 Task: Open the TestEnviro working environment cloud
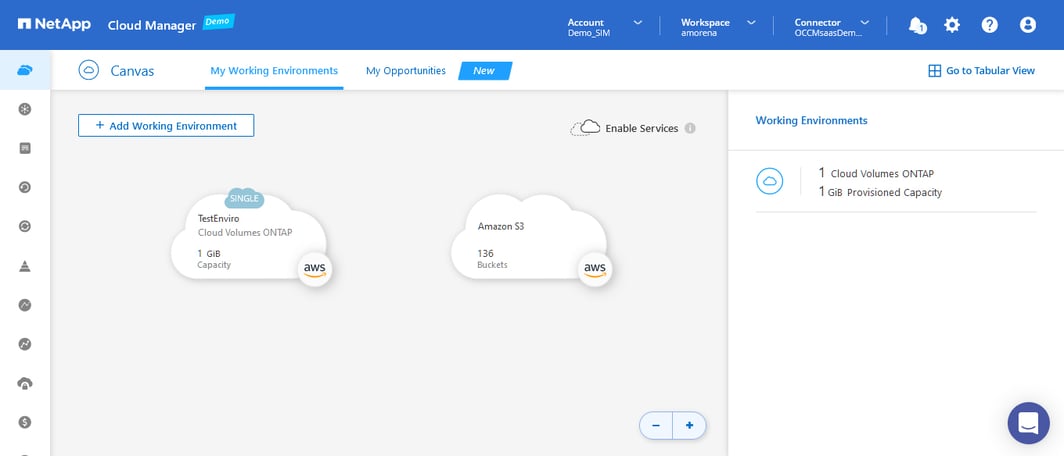(248, 240)
